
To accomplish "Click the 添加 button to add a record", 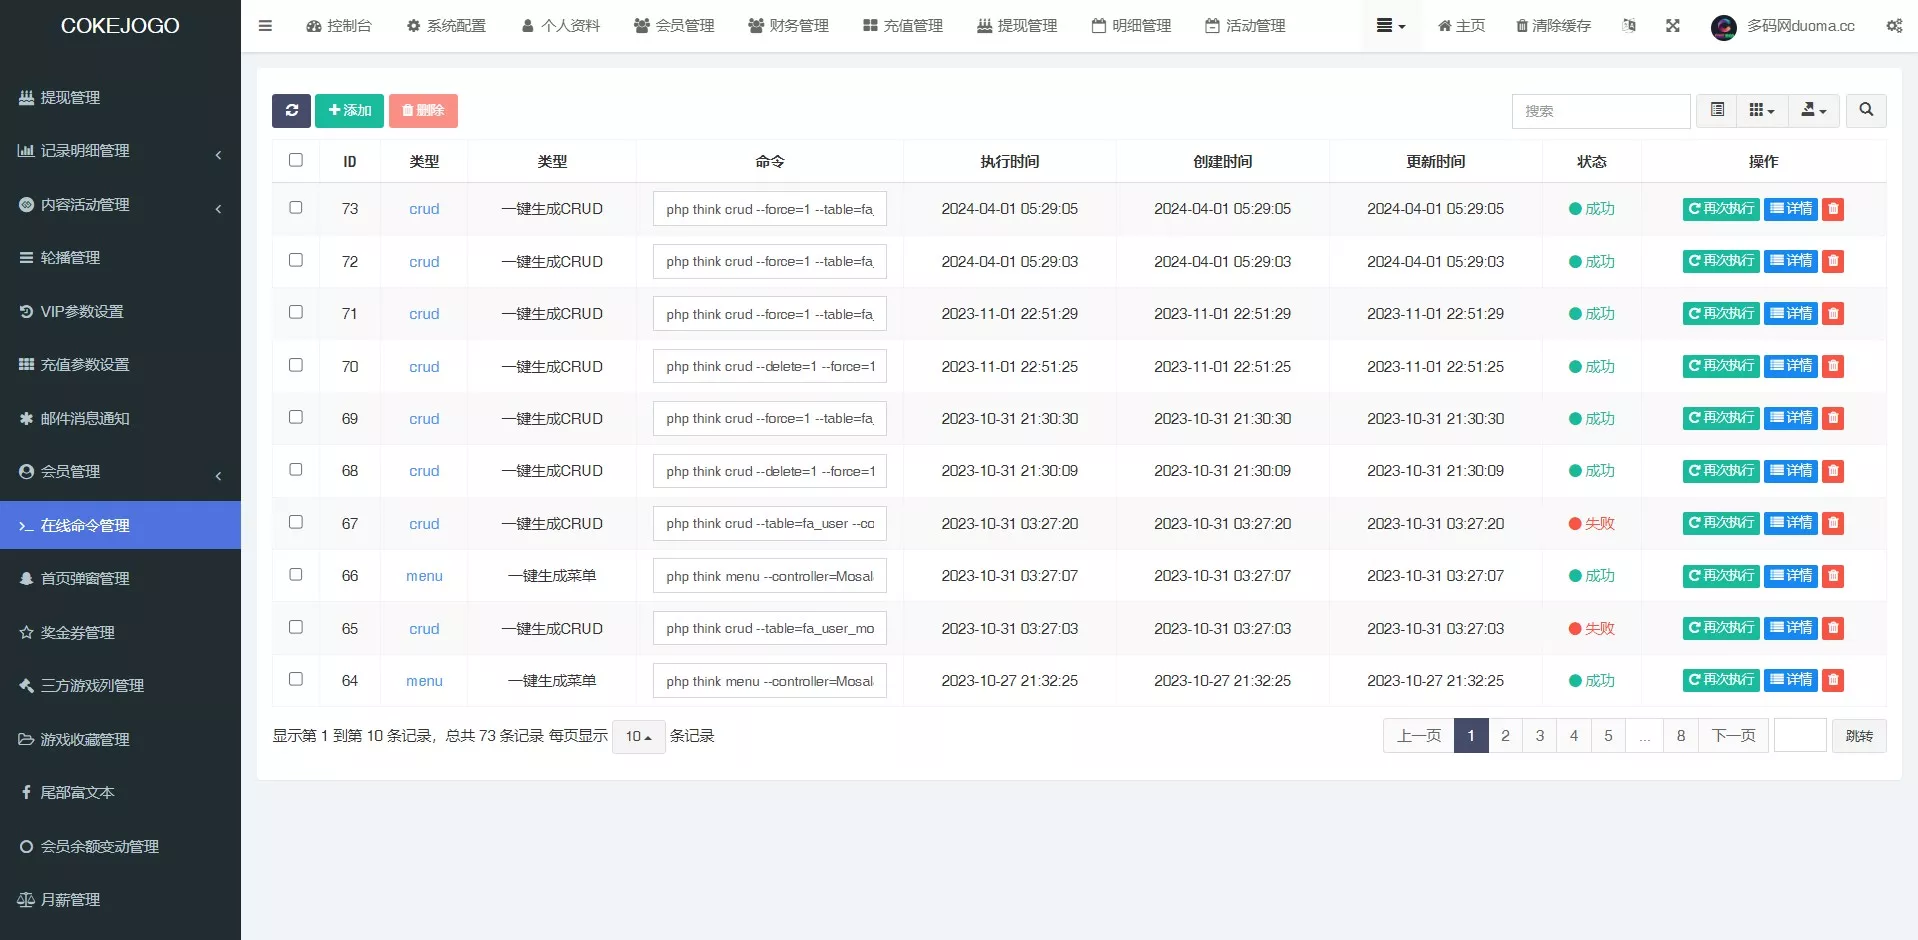I will coord(349,111).
